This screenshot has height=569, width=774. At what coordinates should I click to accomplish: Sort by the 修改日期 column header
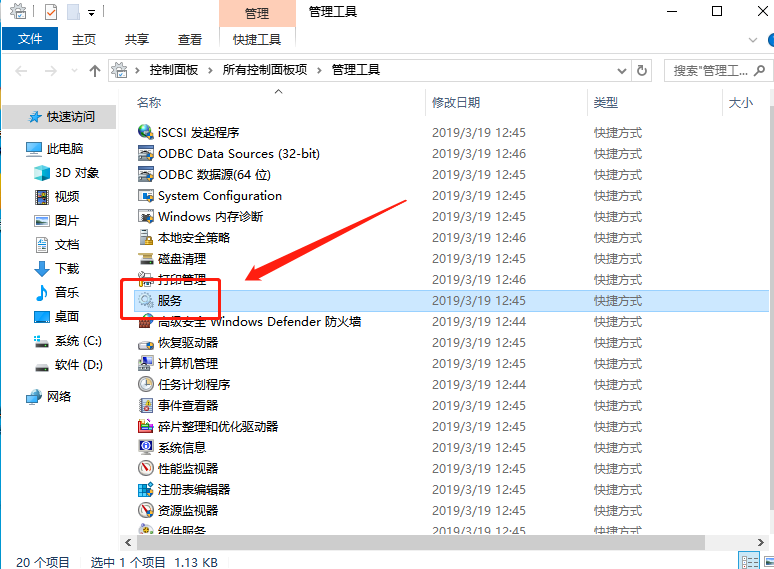[456, 103]
